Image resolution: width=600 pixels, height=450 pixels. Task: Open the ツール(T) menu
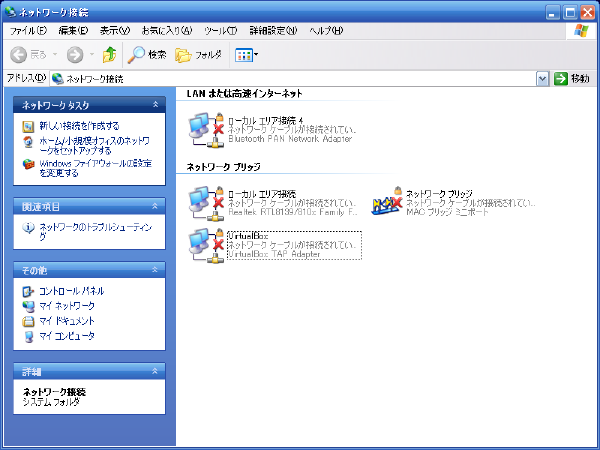[x=220, y=31]
